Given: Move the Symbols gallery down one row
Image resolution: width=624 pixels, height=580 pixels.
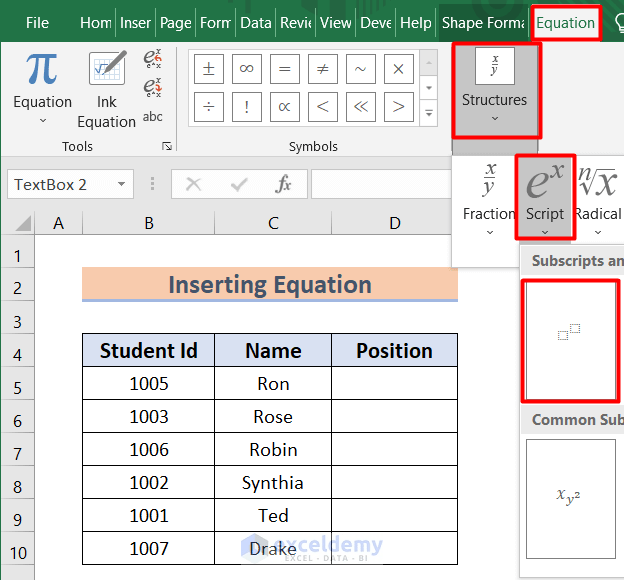Looking at the screenshot, I should (x=429, y=88).
